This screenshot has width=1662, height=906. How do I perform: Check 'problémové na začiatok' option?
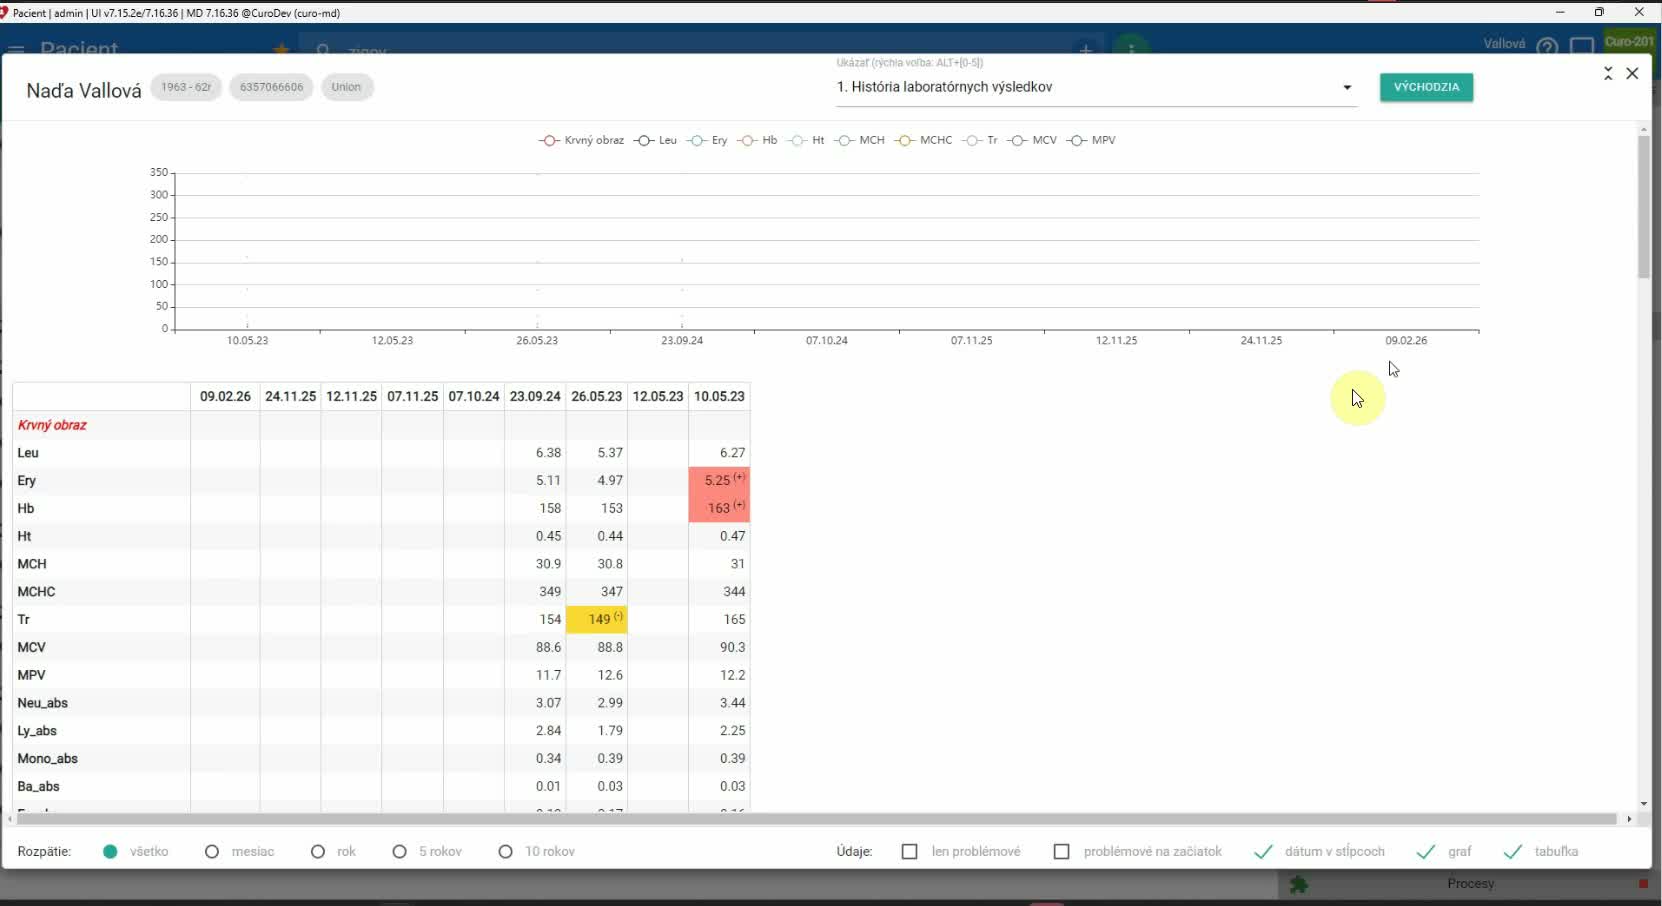pos(1061,852)
